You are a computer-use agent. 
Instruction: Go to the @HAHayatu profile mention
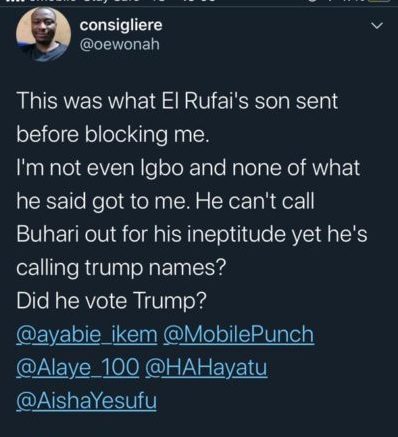click(x=206, y=368)
